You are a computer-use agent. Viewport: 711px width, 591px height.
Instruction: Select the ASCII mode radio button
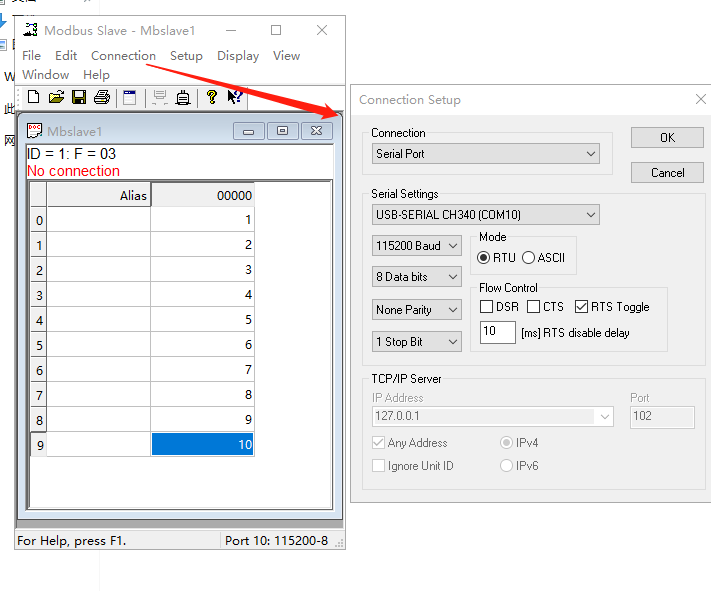coord(529,258)
